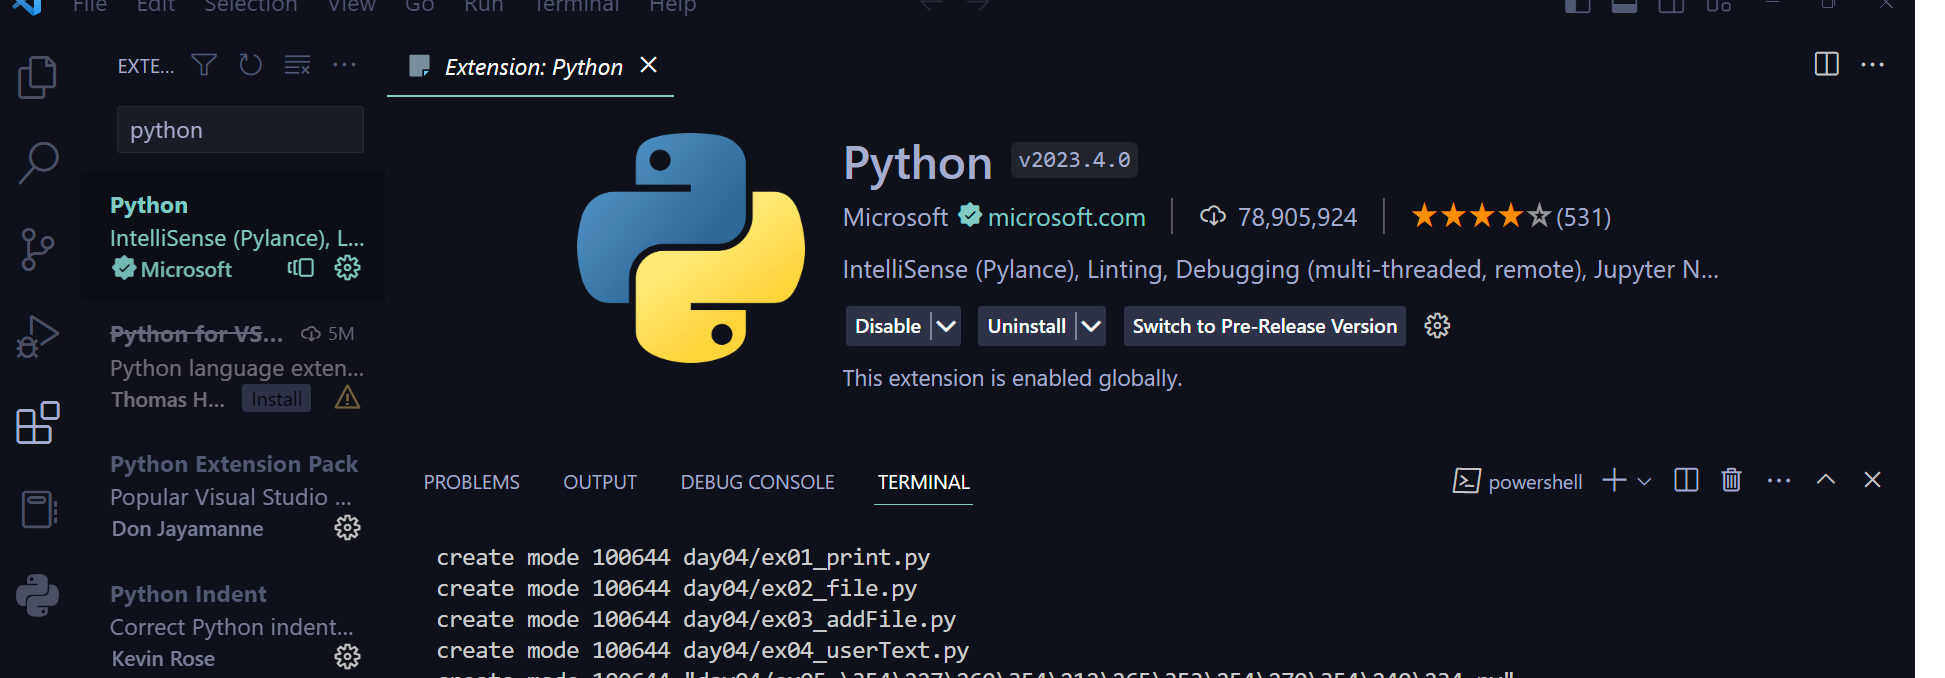Image resolution: width=1945 pixels, height=678 pixels.
Task: Install Python for VSCode by Thomas H
Action: tap(276, 399)
